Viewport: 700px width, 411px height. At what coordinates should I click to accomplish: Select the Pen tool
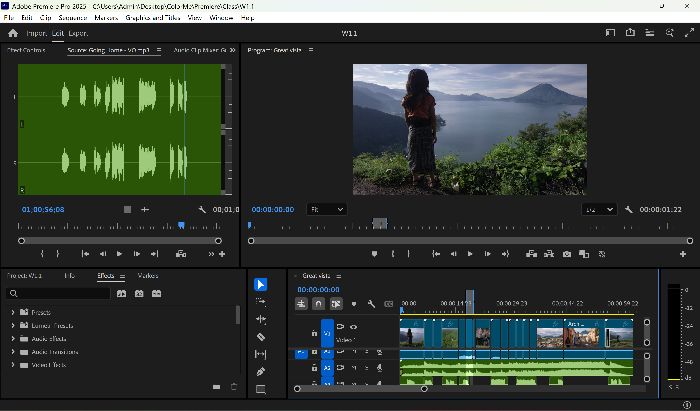pos(261,371)
